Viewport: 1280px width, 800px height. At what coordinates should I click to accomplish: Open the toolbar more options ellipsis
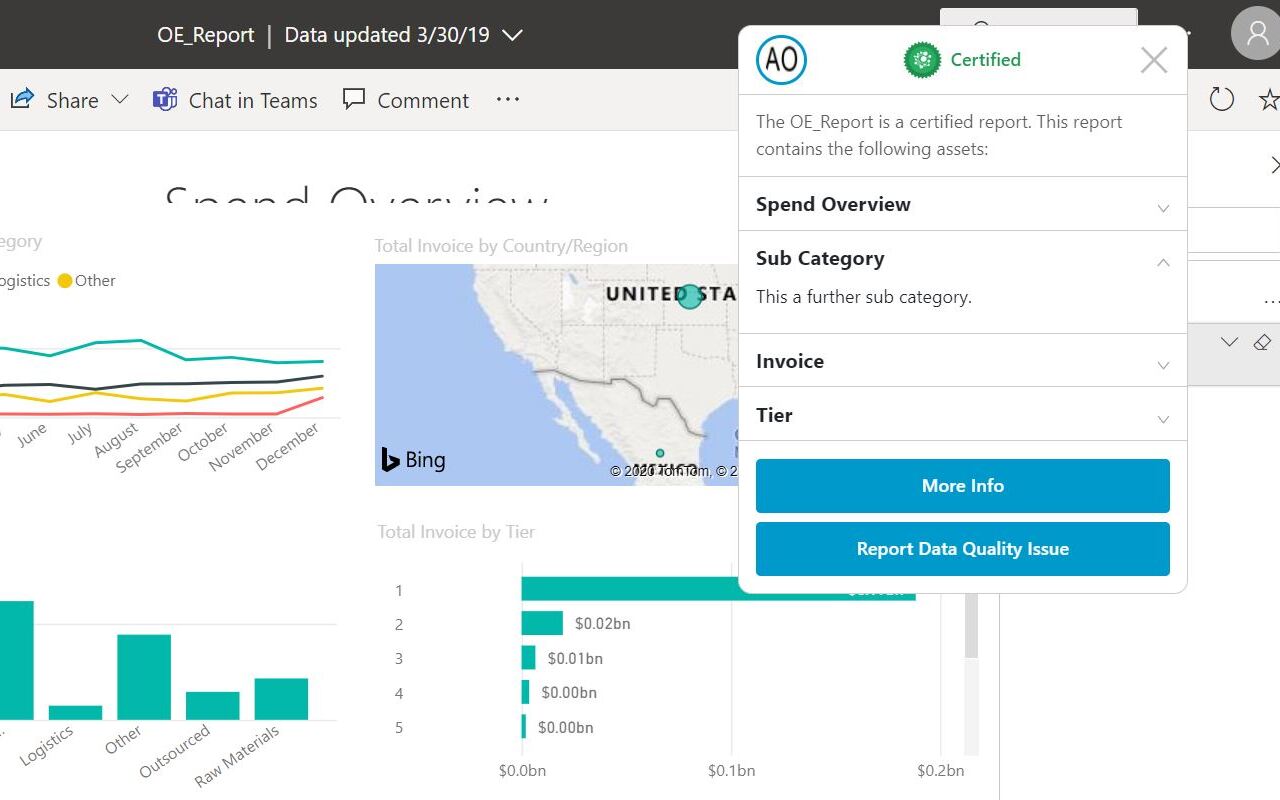coord(508,99)
